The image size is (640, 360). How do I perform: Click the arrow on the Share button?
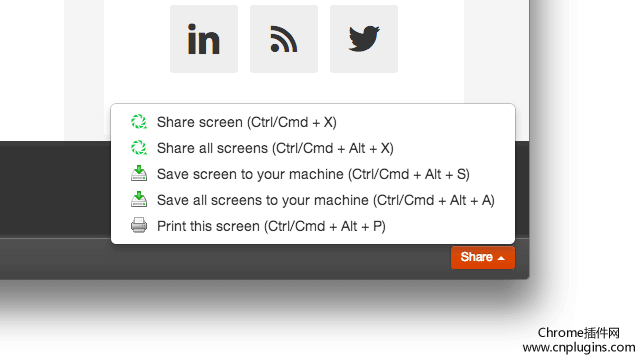(501, 258)
